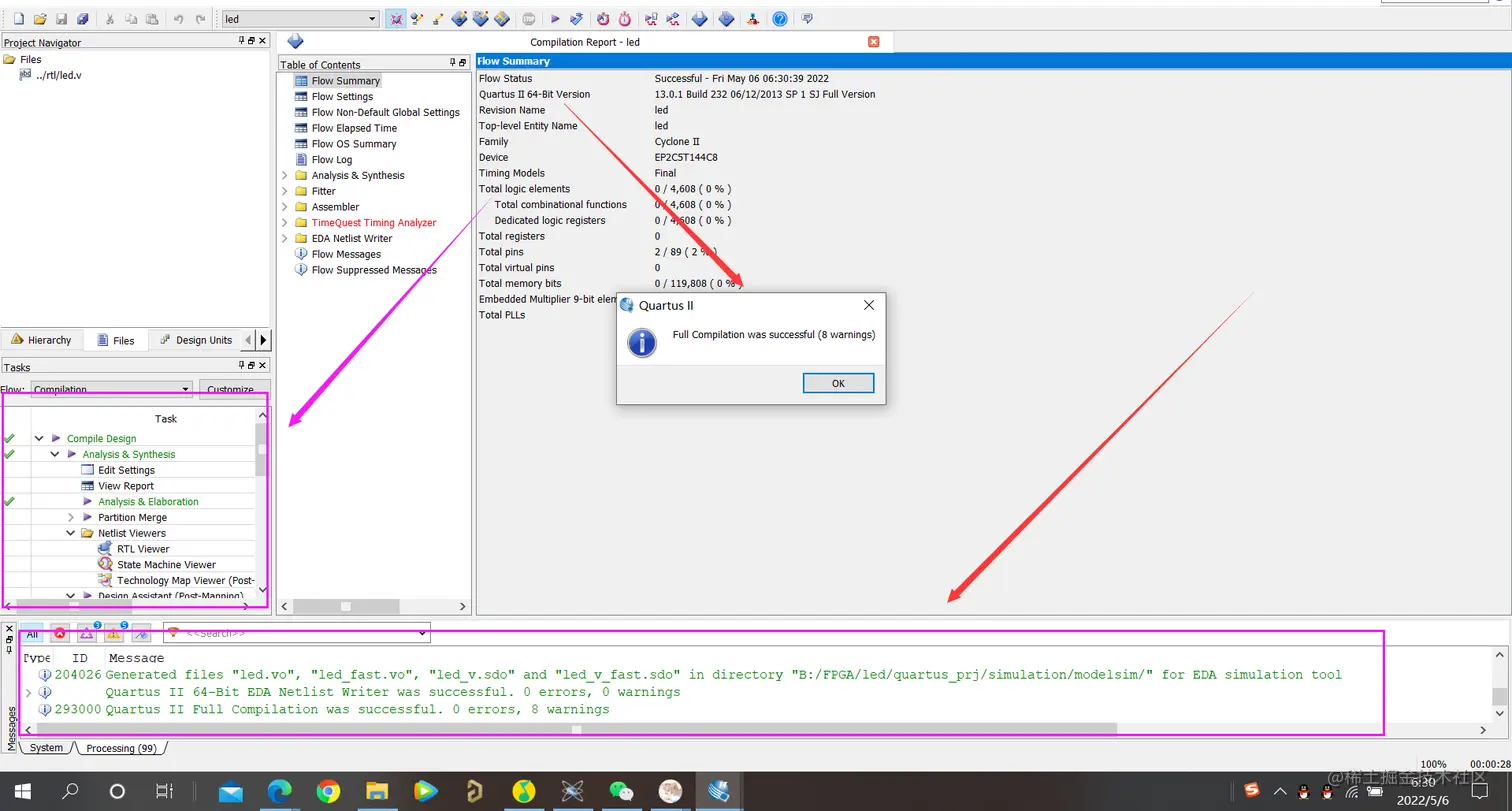1512x811 pixels.
Task: Expand the Fitter report folder
Action: tap(284, 191)
